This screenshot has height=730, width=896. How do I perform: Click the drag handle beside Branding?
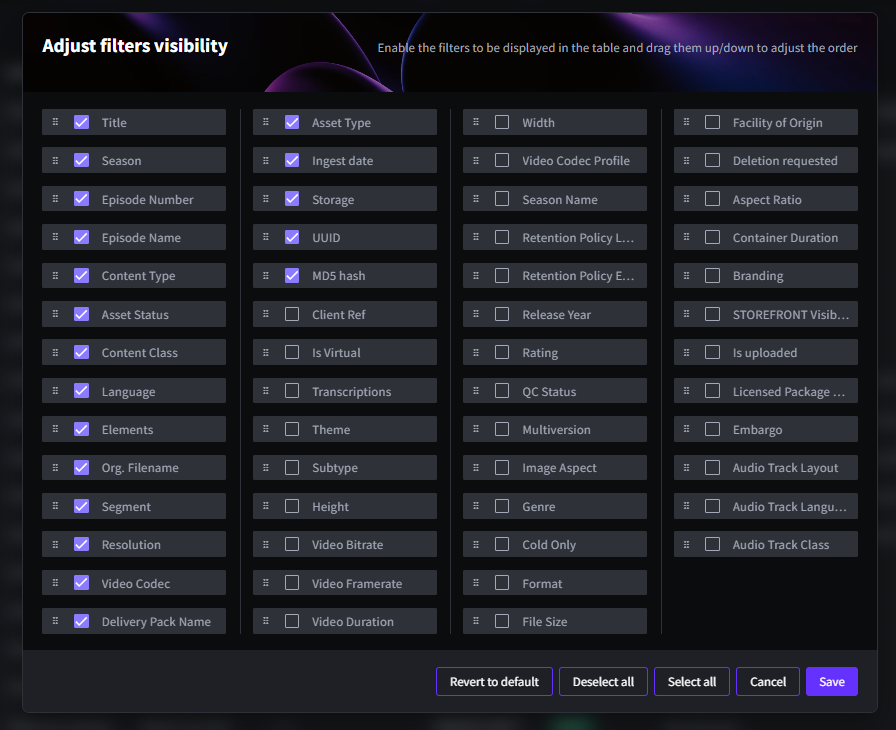coord(686,275)
